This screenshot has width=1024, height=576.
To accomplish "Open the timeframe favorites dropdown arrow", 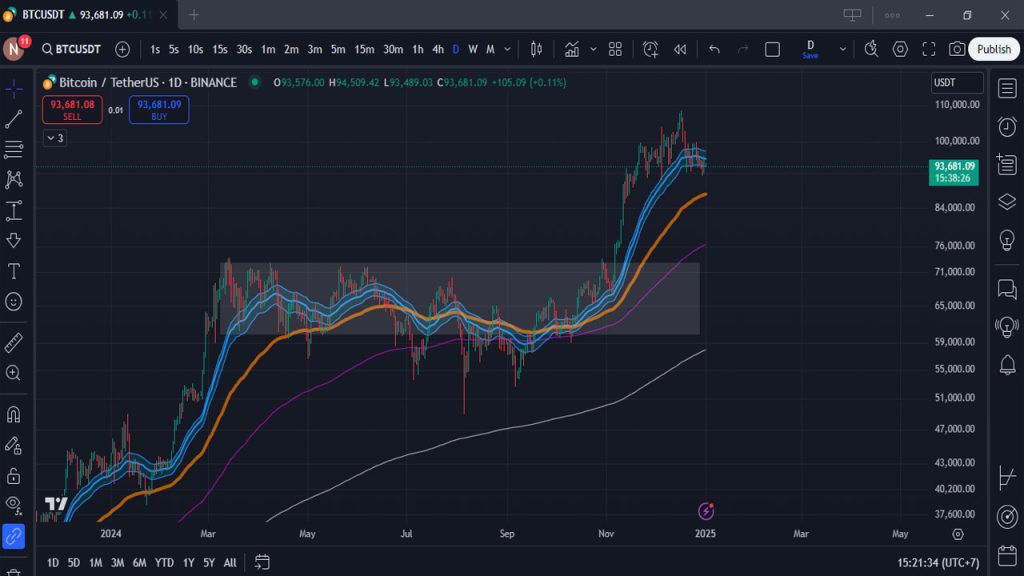I will click(x=507, y=48).
